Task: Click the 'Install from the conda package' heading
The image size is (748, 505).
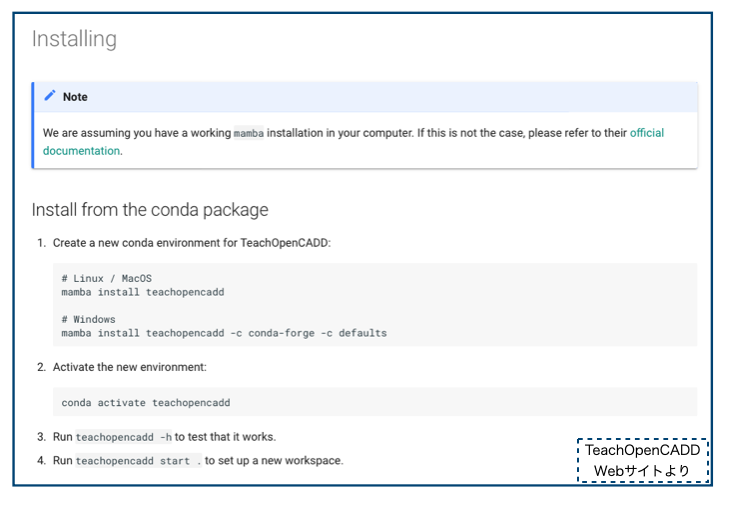Action: tap(150, 210)
